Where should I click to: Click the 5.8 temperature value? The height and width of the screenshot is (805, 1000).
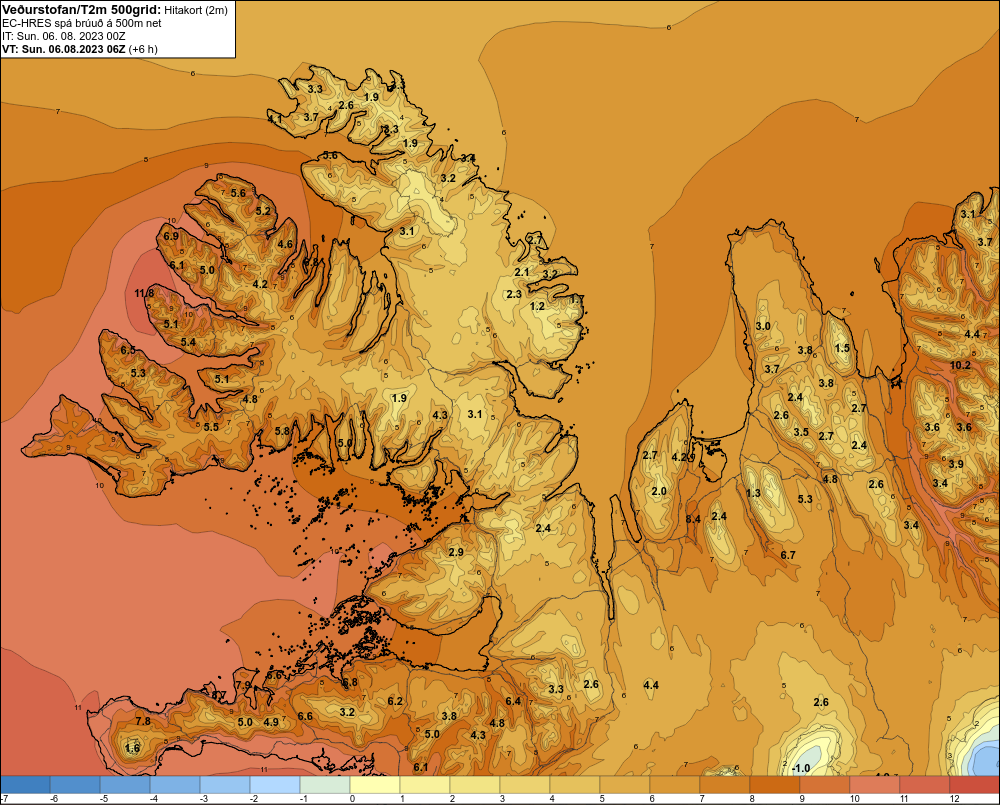[282, 431]
